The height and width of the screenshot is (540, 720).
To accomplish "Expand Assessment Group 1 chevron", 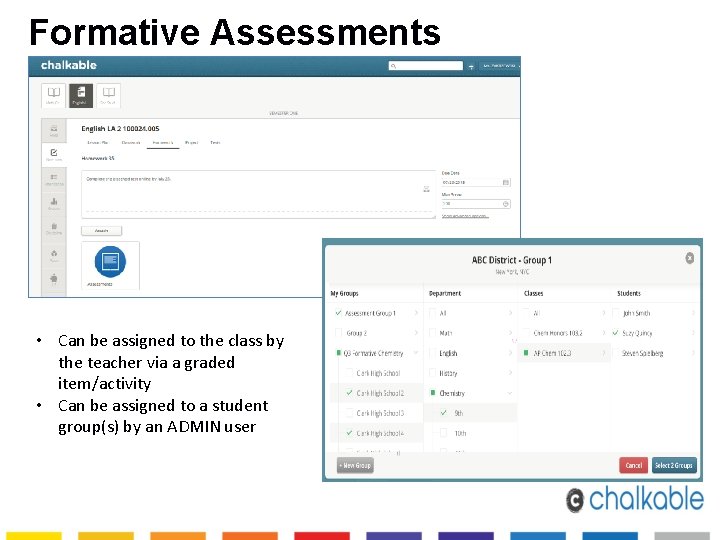I will pos(416,313).
